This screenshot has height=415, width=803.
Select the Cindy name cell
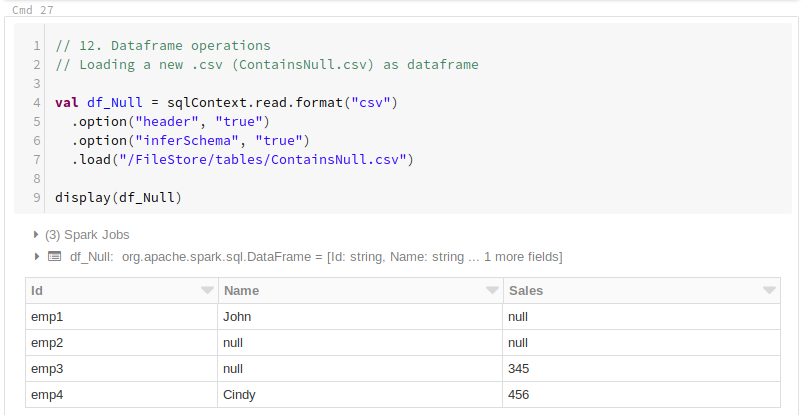point(361,395)
